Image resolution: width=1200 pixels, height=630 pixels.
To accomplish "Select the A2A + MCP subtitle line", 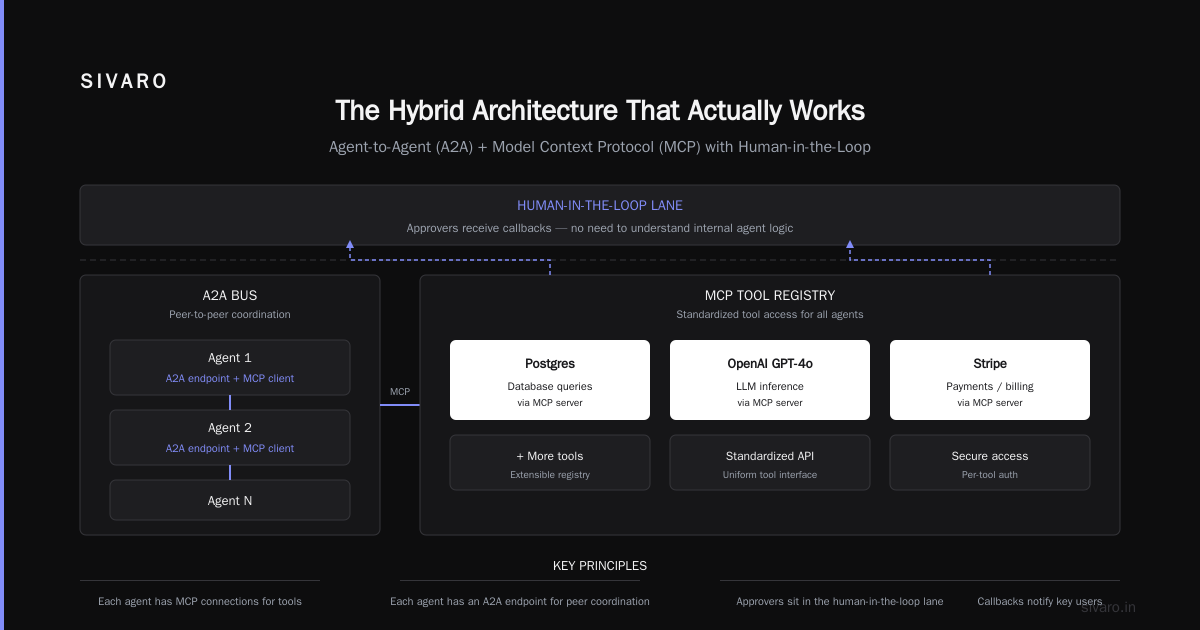I will 600,147.
